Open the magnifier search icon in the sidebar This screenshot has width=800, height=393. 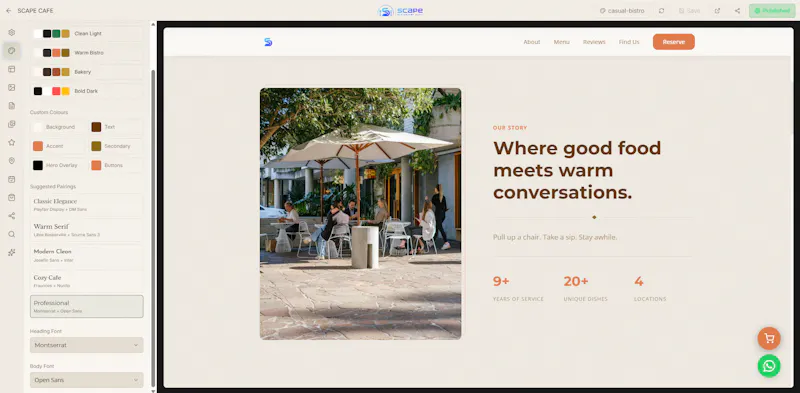tap(11, 234)
